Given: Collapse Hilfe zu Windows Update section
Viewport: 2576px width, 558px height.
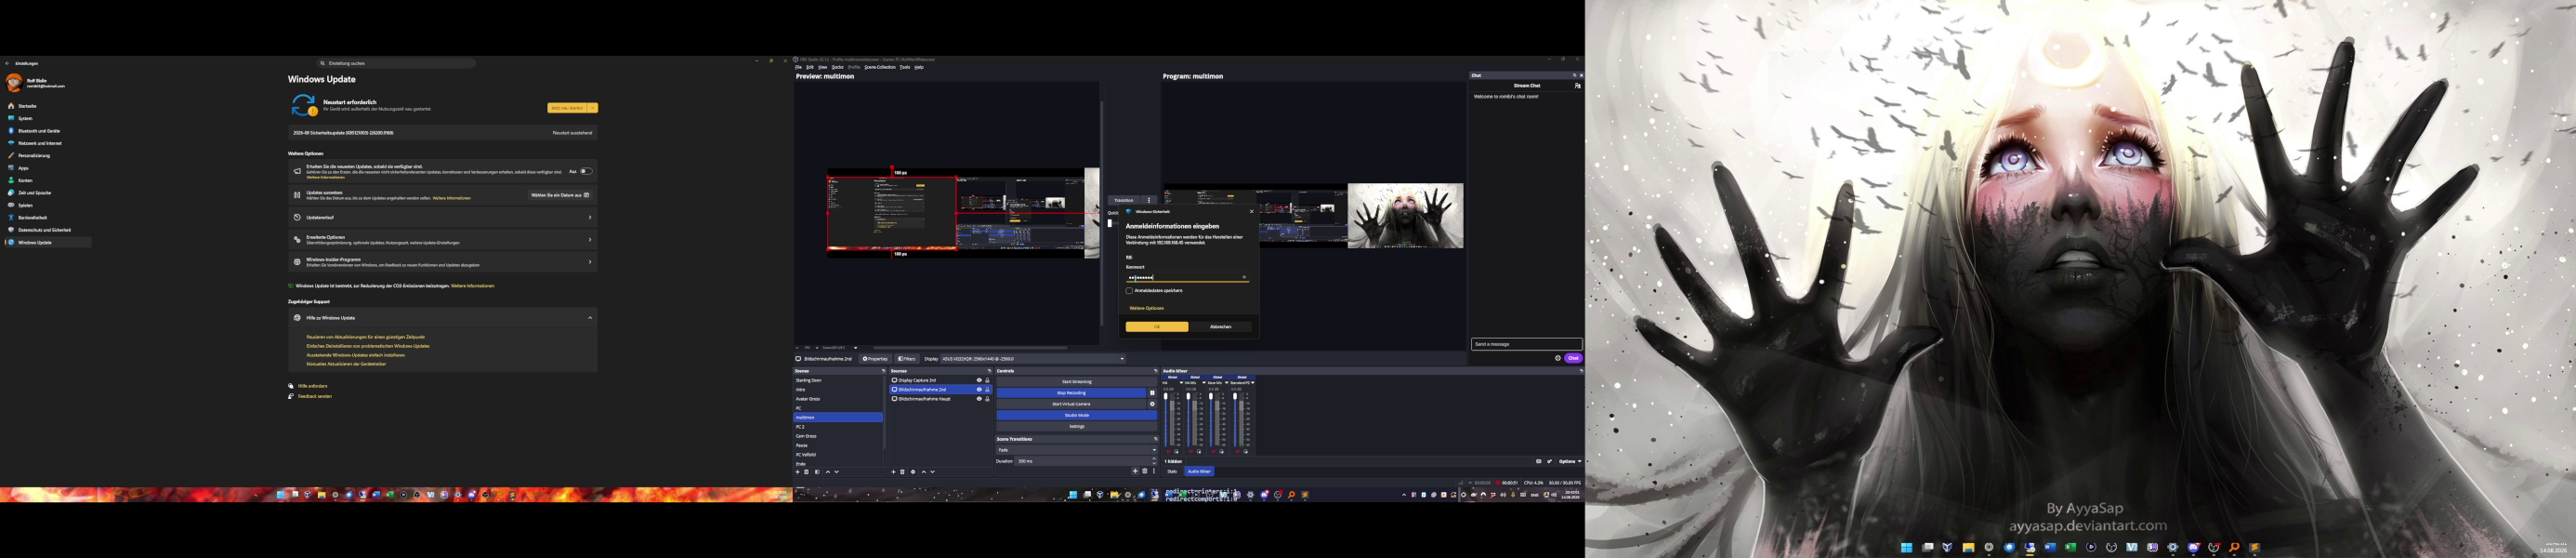Looking at the screenshot, I should (x=590, y=318).
